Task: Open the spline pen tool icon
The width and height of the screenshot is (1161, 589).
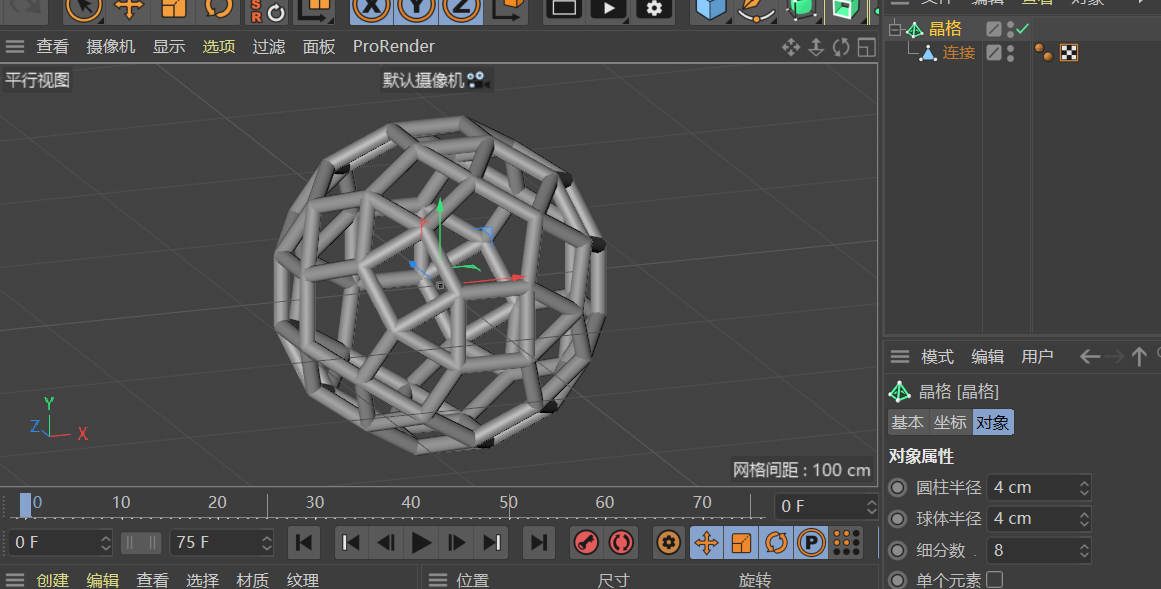Action: point(755,9)
